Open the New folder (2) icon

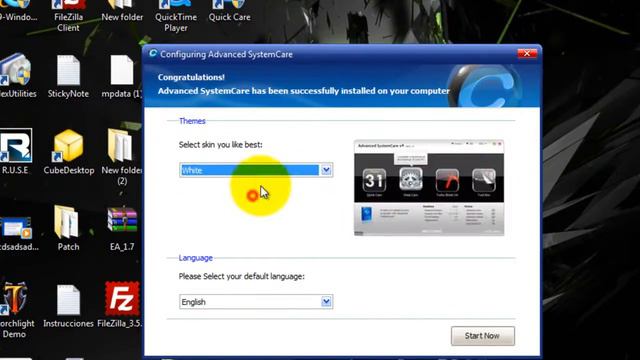coord(122,157)
